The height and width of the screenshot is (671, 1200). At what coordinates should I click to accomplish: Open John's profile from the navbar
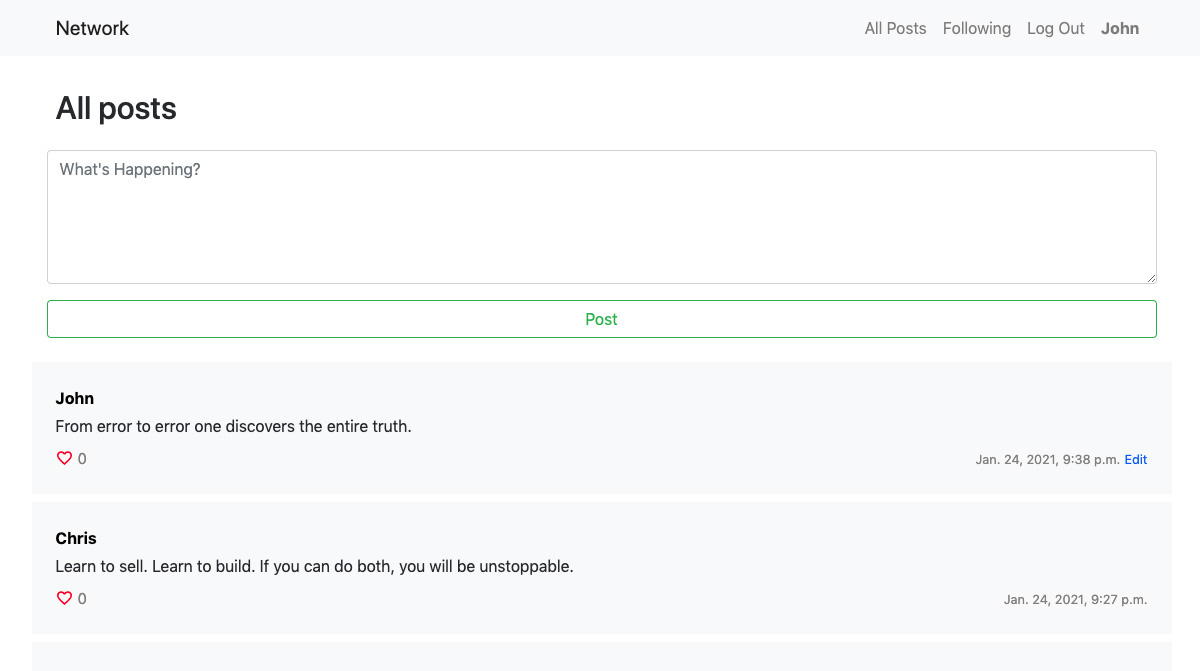[x=1119, y=28]
